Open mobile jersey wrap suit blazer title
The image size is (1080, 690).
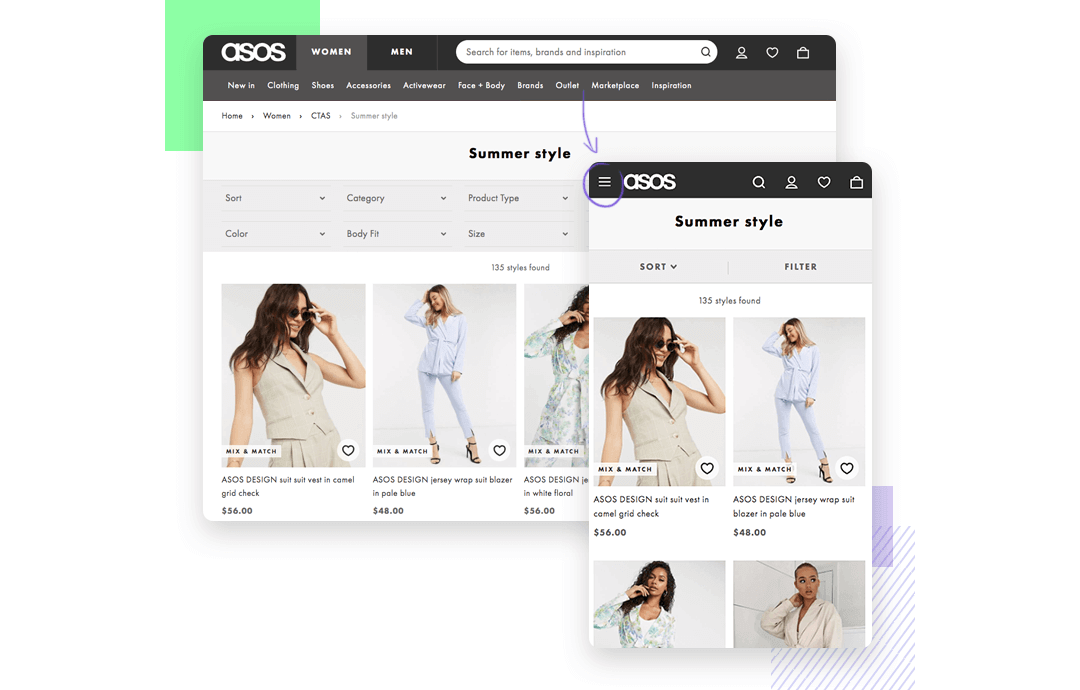(x=793, y=506)
